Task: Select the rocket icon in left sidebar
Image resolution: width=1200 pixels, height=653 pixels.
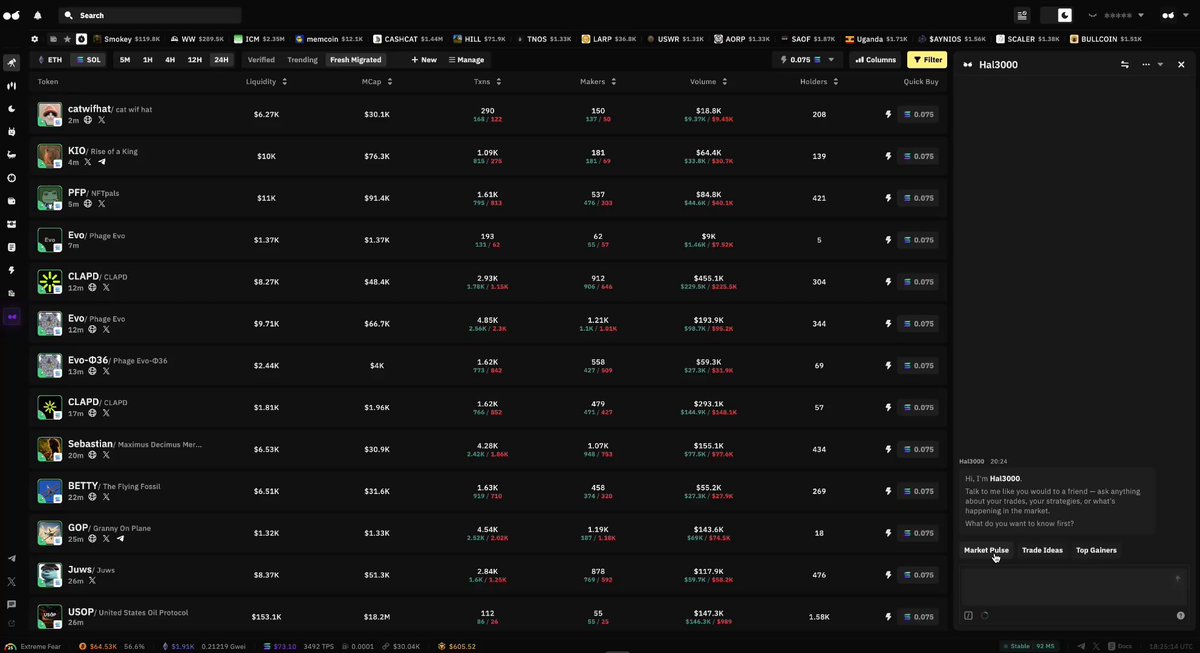Action: click(x=12, y=63)
